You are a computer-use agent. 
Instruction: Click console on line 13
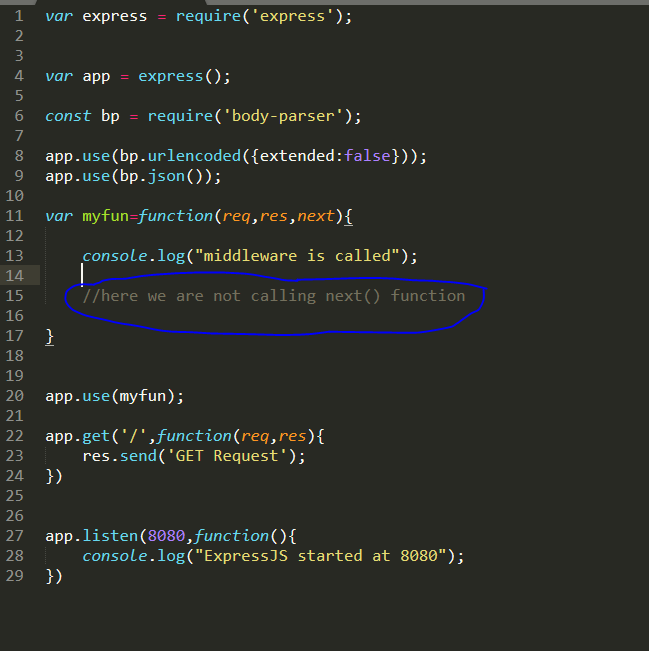(115, 256)
